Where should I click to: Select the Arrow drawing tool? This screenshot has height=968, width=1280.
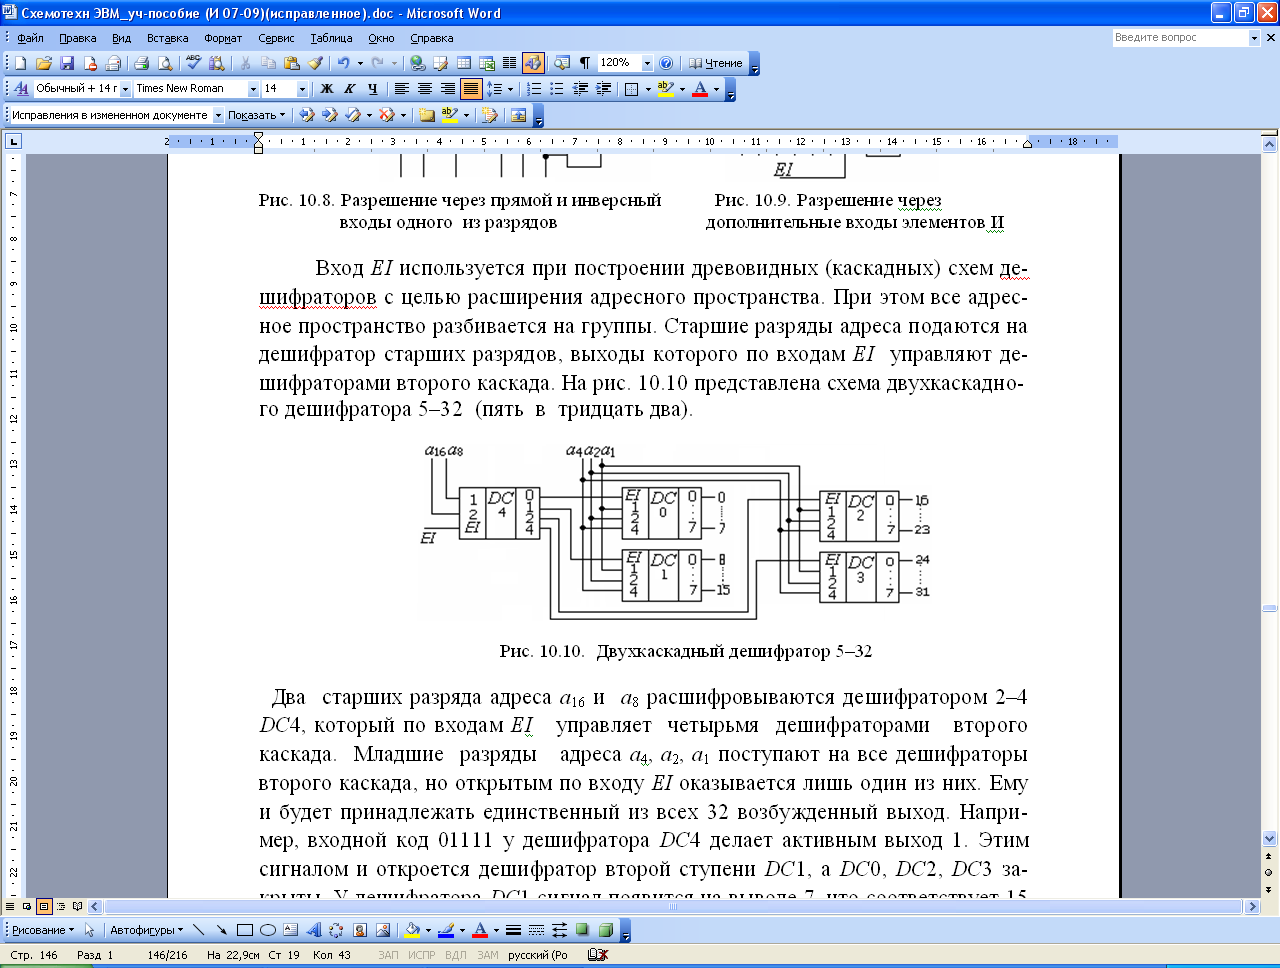(x=221, y=930)
